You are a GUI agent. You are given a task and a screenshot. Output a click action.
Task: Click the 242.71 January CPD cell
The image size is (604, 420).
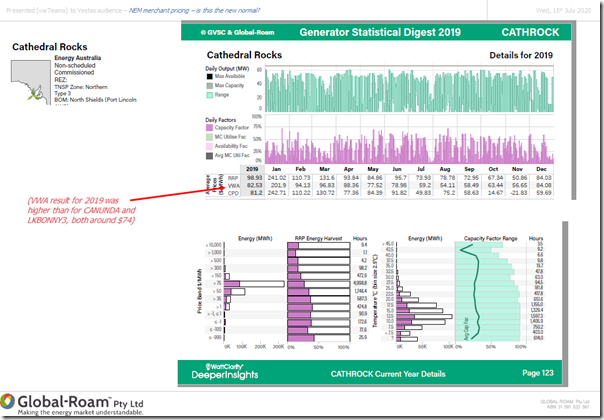[x=277, y=193]
